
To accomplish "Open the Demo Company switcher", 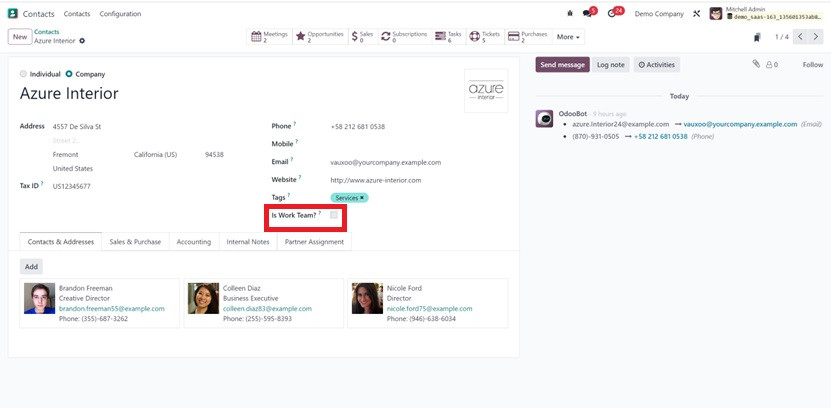I will 659,14.
